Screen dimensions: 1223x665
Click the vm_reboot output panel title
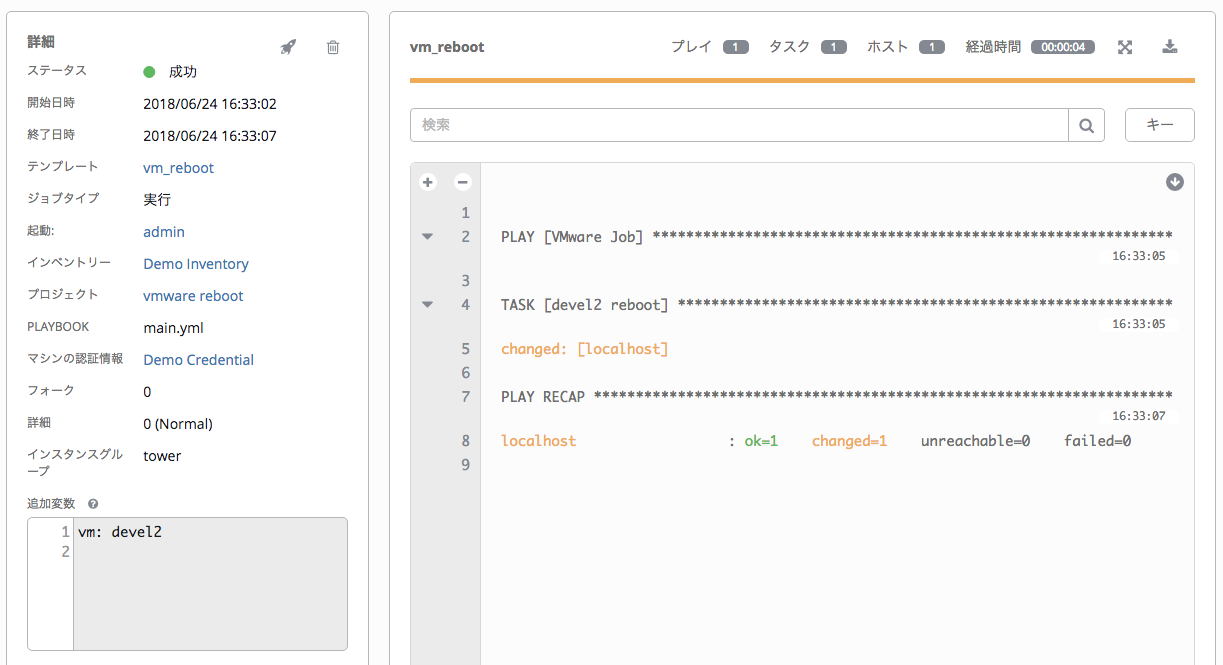447,47
